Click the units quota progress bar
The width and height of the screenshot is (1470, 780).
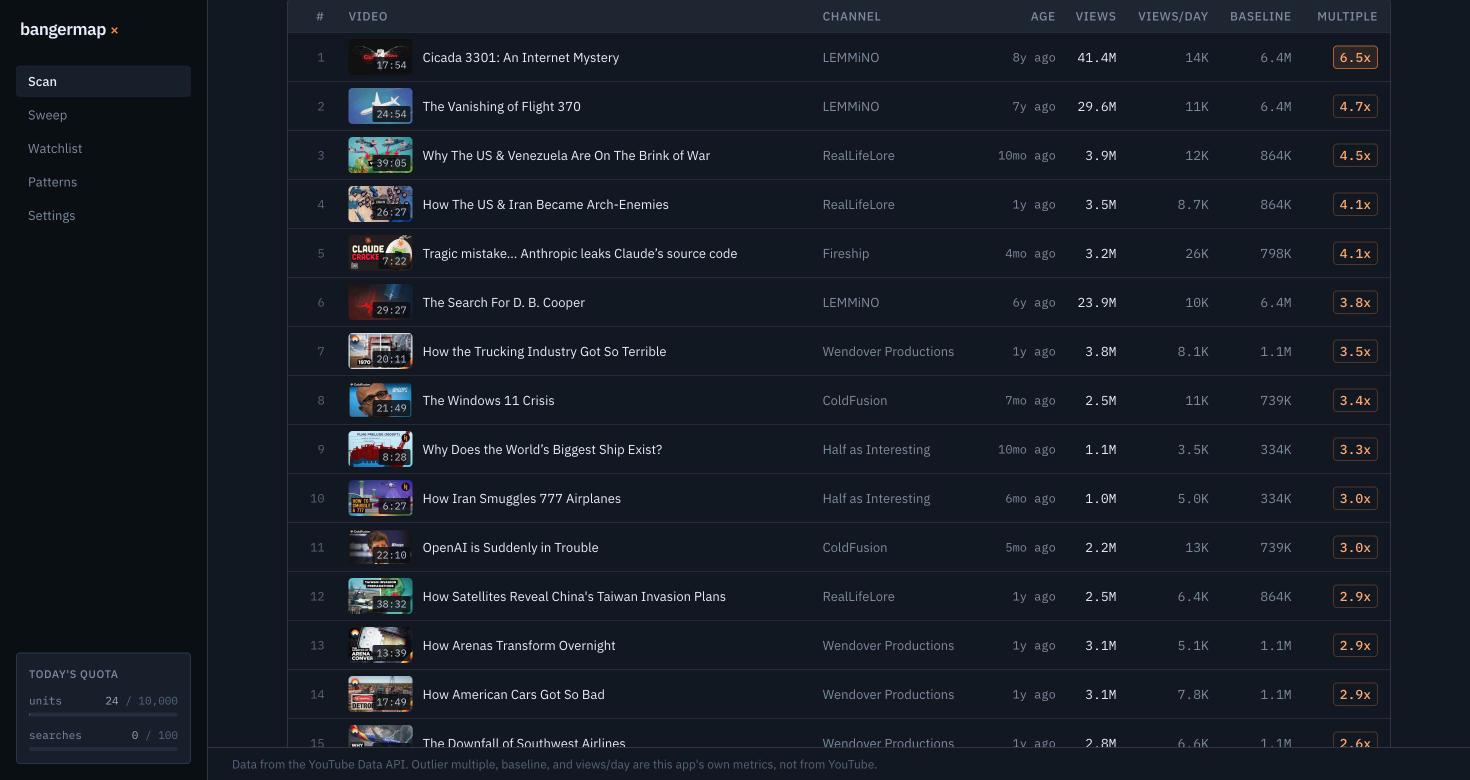pyautogui.click(x=103, y=714)
